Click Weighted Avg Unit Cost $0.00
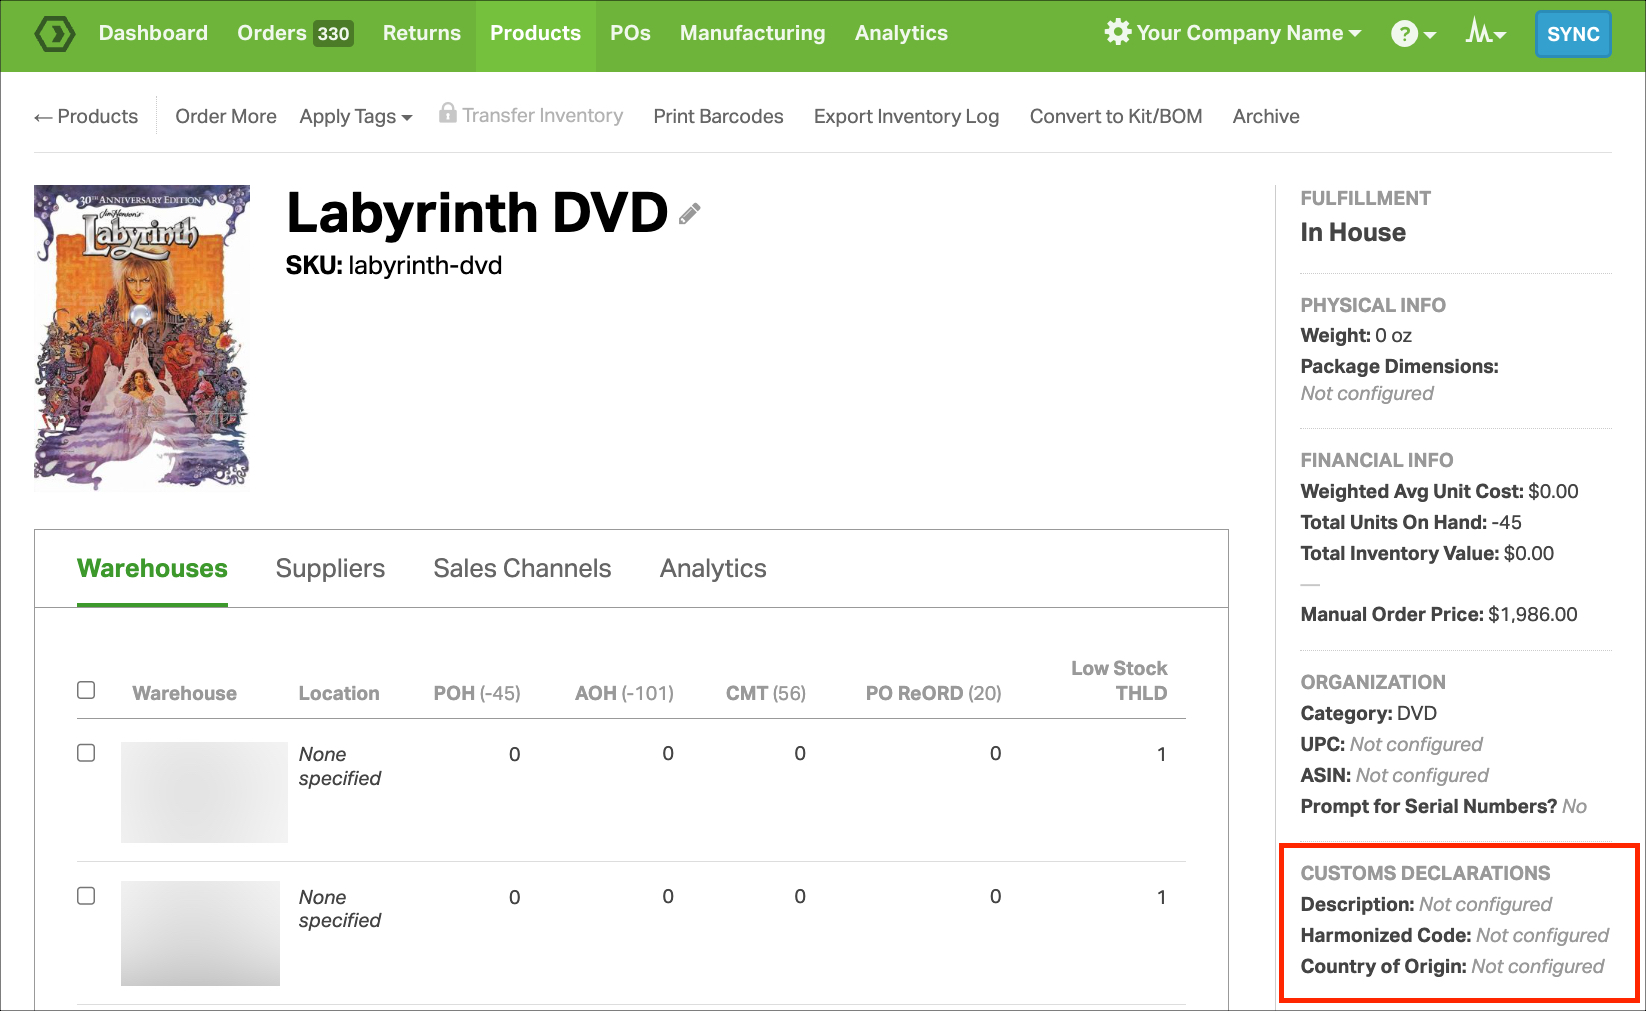The width and height of the screenshot is (1646, 1011). click(x=1439, y=491)
